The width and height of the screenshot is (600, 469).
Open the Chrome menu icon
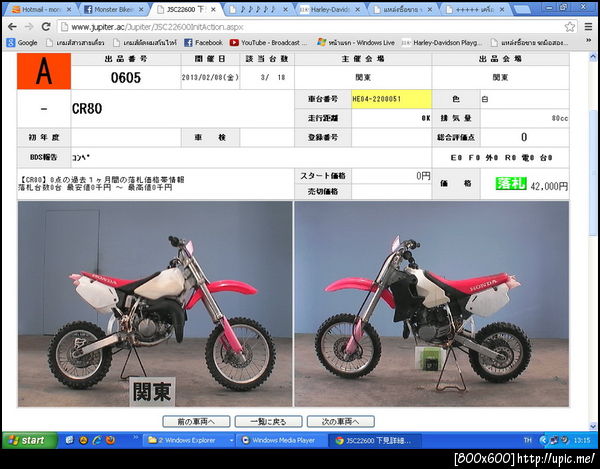click(588, 27)
